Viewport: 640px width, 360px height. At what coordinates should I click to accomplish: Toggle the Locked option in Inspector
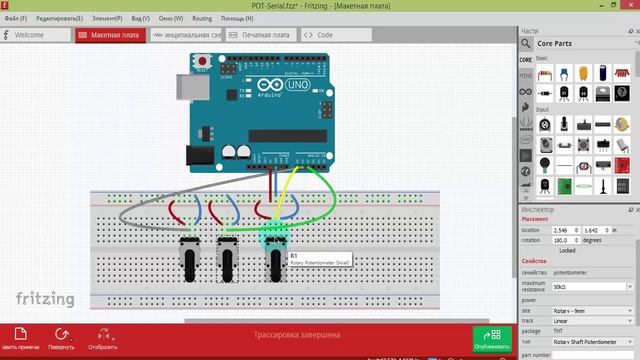[567, 251]
